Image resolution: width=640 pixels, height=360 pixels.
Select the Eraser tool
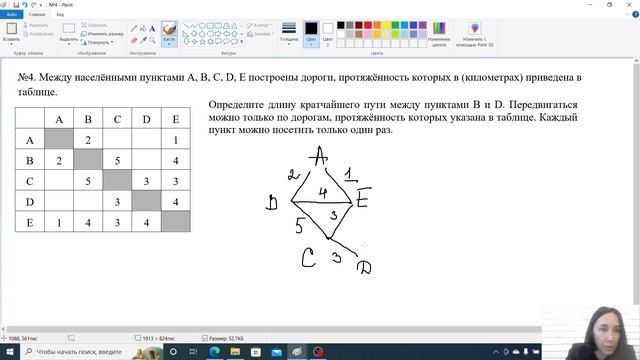click(134, 40)
